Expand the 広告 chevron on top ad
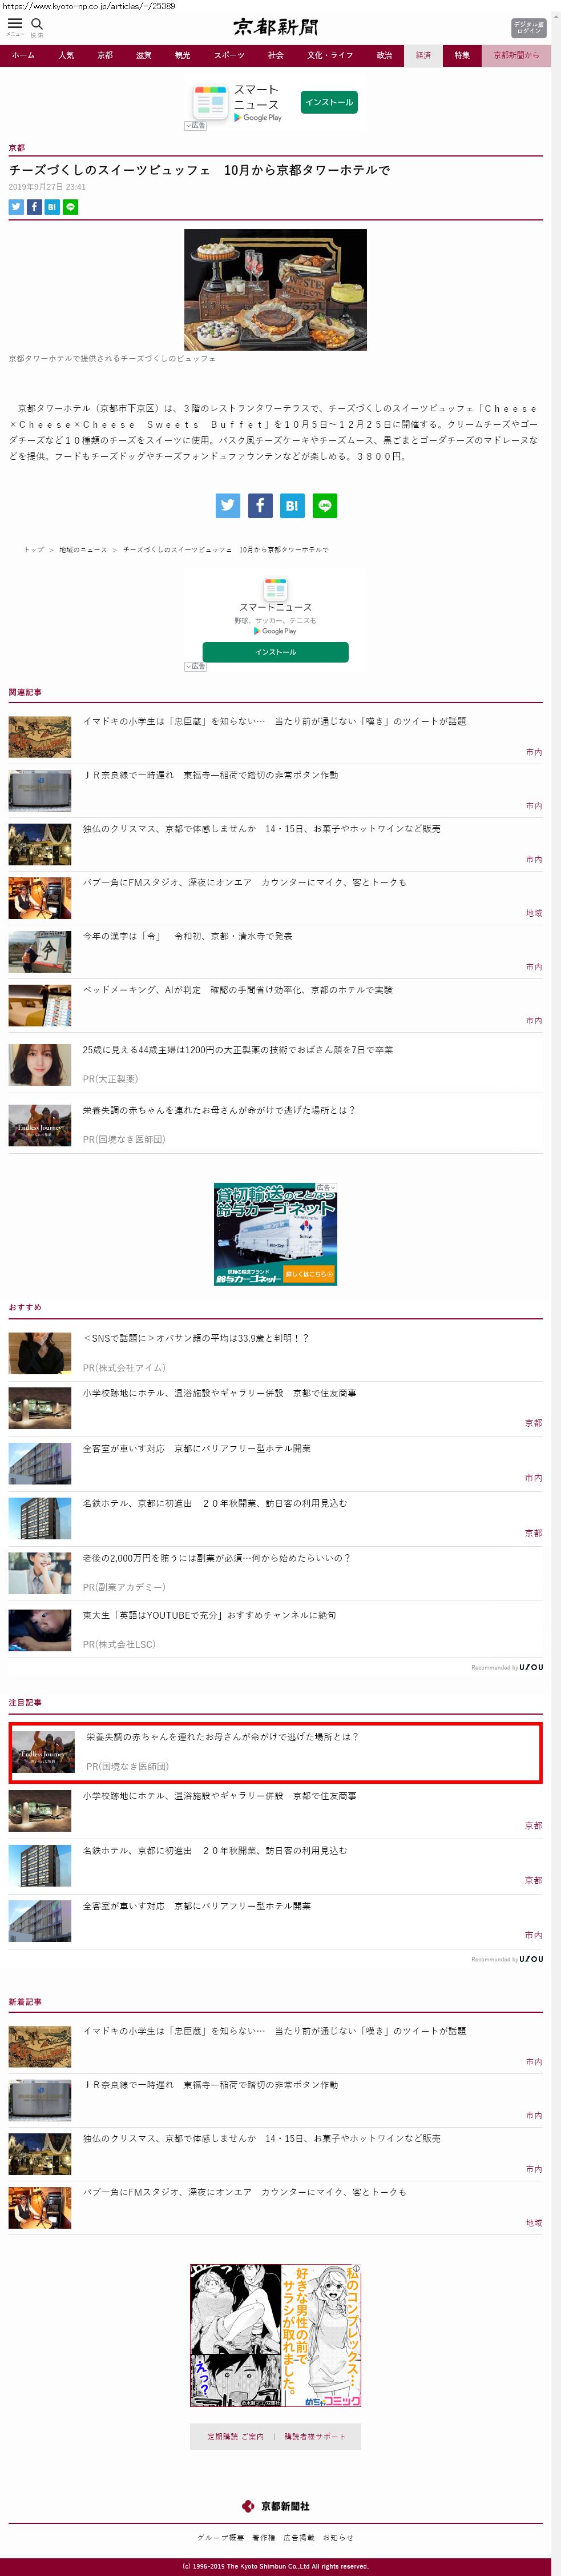The width and height of the screenshot is (561, 2576). tap(195, 126)
